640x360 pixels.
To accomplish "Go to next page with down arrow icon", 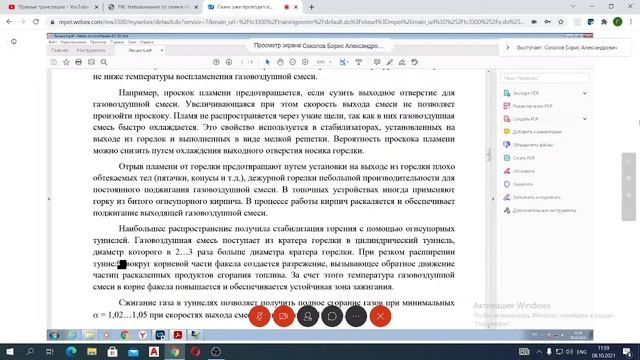I will 229,62.
